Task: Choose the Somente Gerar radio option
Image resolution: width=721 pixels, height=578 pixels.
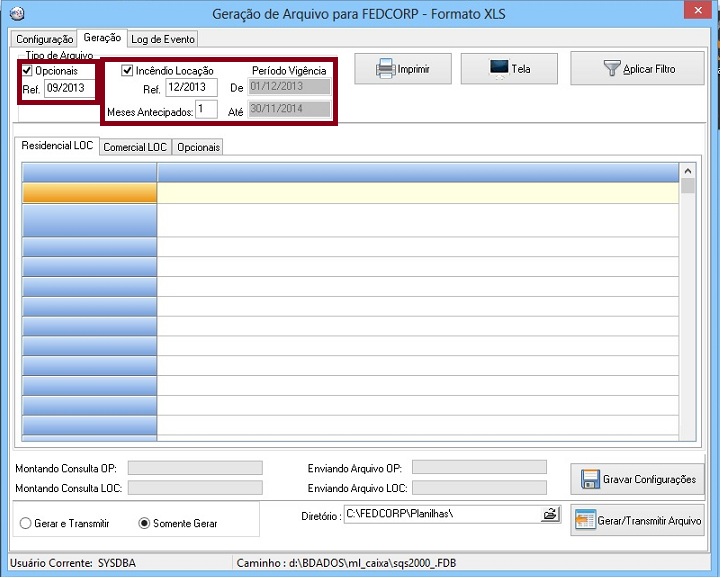Action: pyautogui.click(x=144, y=523)
